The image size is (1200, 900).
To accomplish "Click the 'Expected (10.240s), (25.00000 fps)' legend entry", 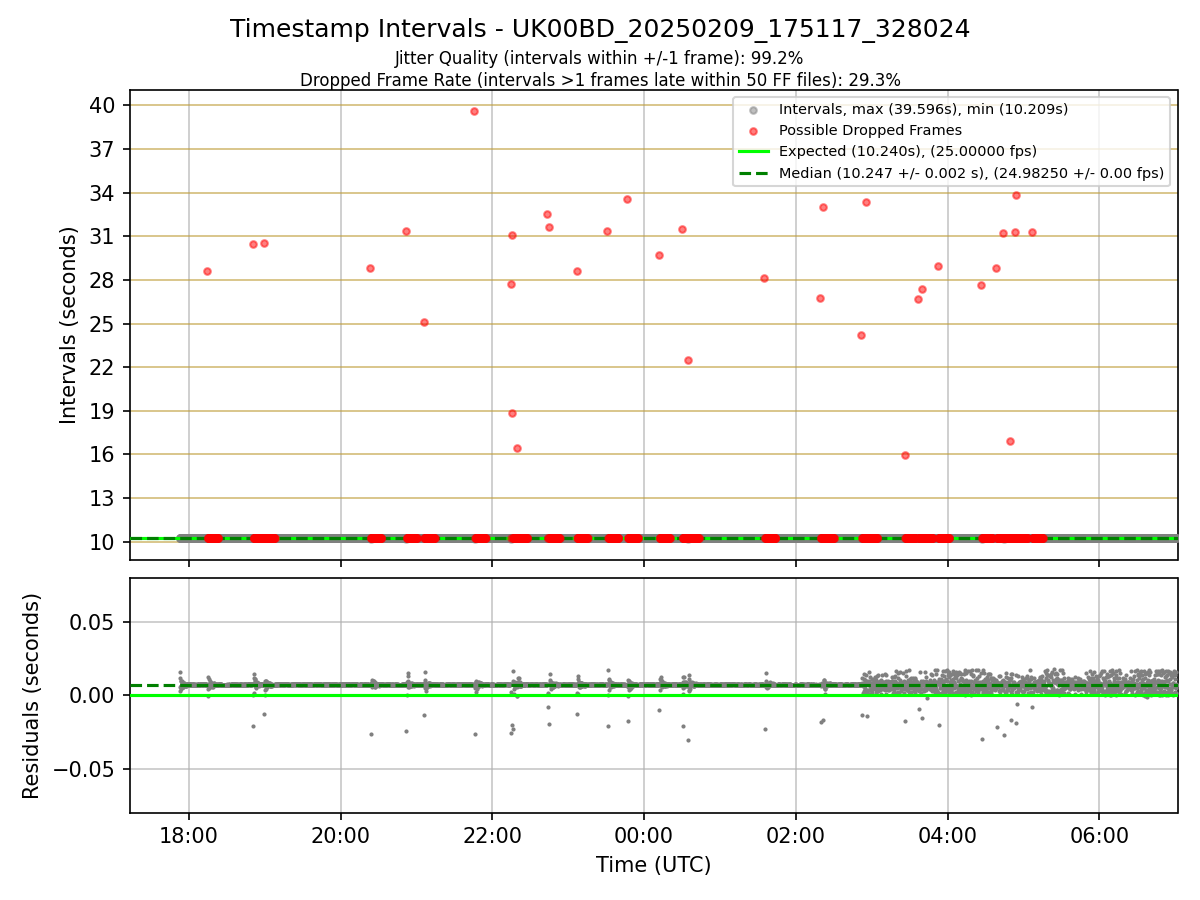I will pos(907,151).
